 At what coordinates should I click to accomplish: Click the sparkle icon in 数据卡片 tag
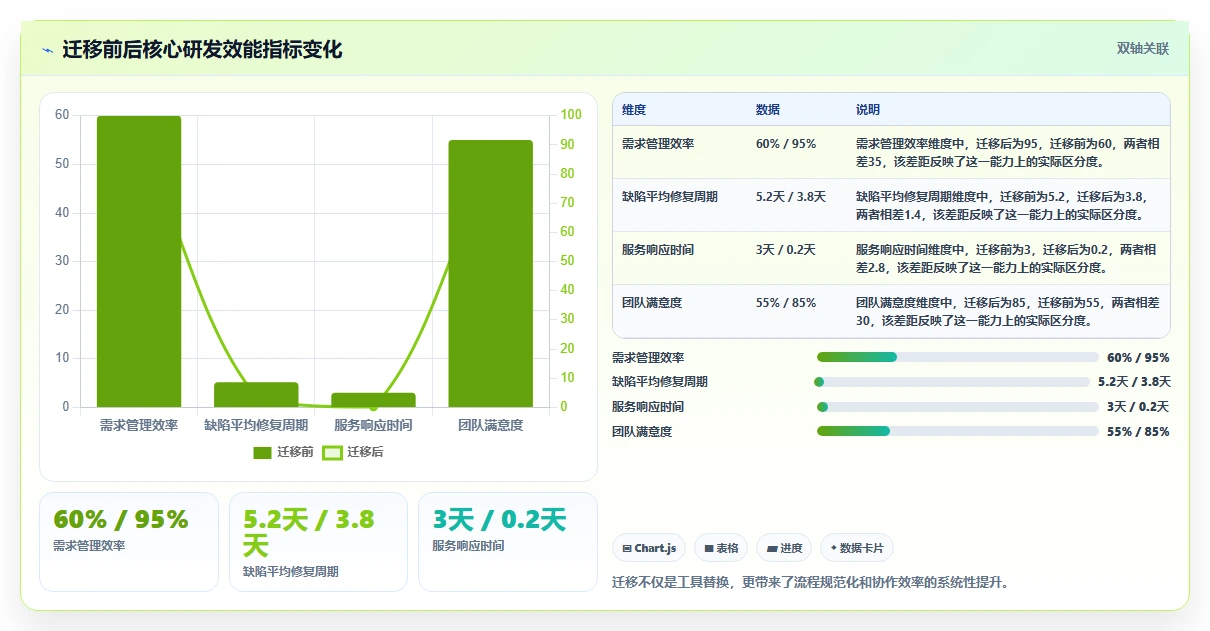point(833,548)
